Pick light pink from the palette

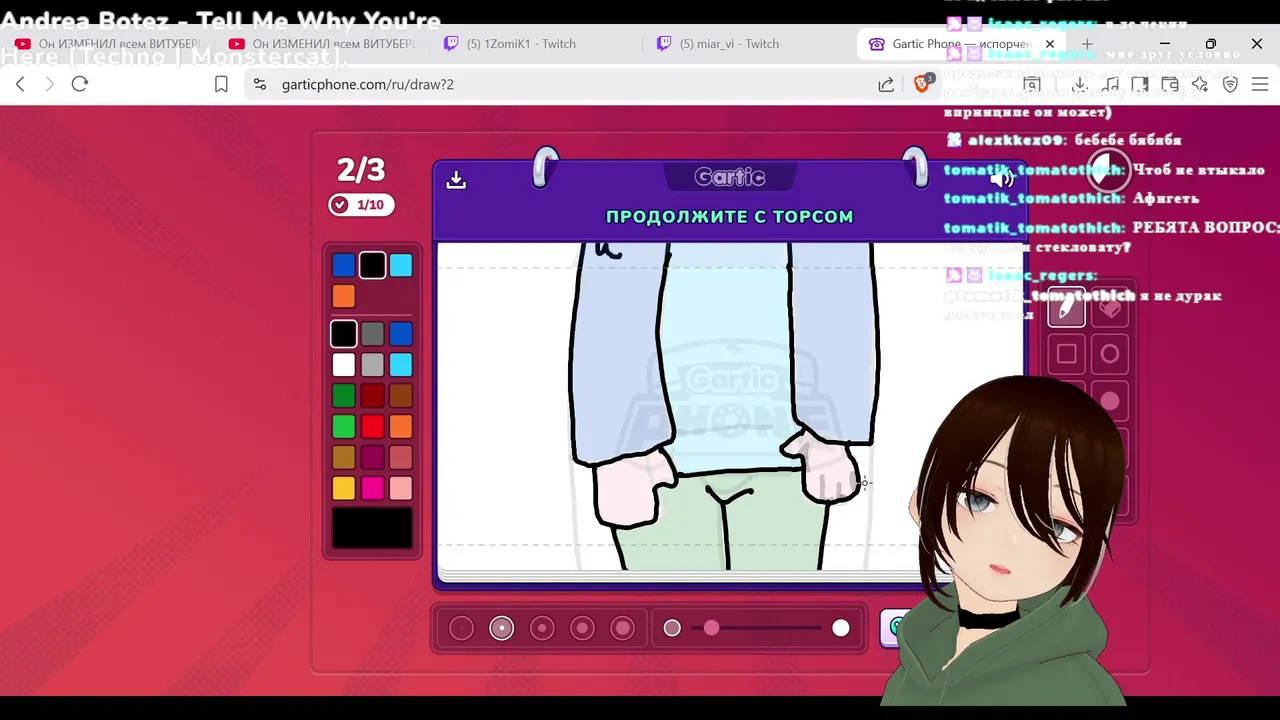[401, 488]
